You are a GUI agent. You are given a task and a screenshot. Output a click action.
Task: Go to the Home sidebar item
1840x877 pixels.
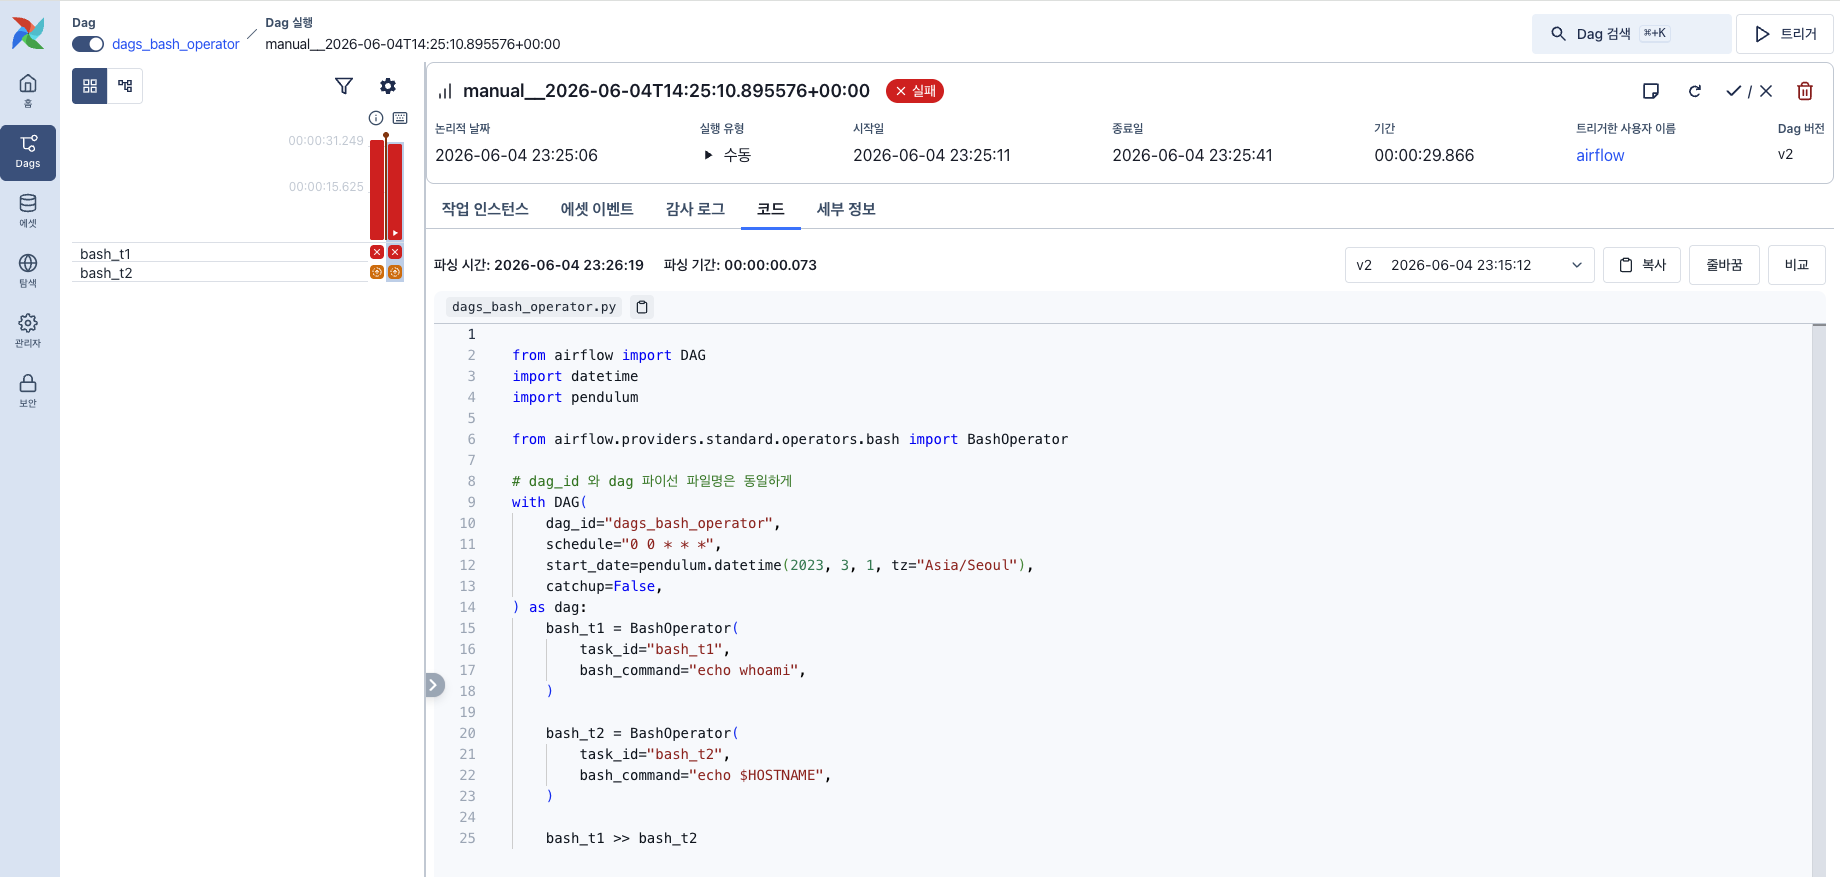pyautogui.click(x=28, y=90)
